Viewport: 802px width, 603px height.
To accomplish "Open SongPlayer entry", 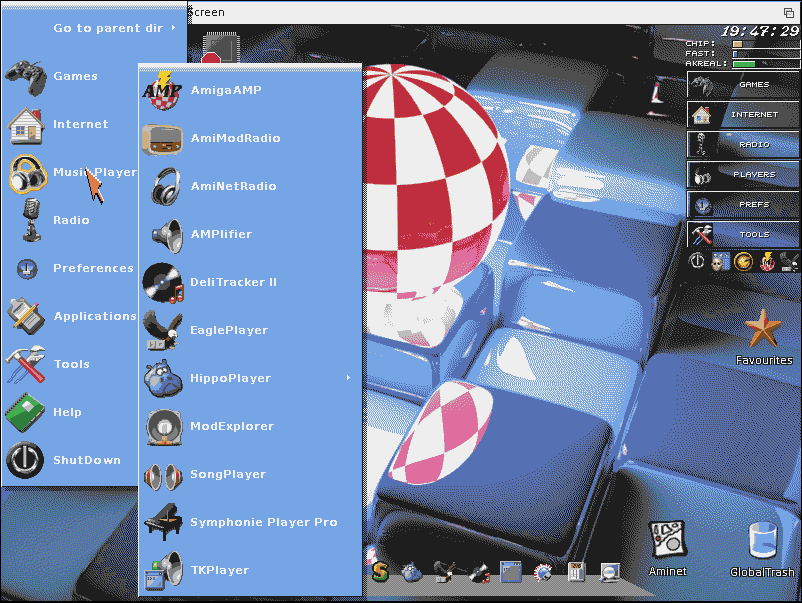I will 250,475.
